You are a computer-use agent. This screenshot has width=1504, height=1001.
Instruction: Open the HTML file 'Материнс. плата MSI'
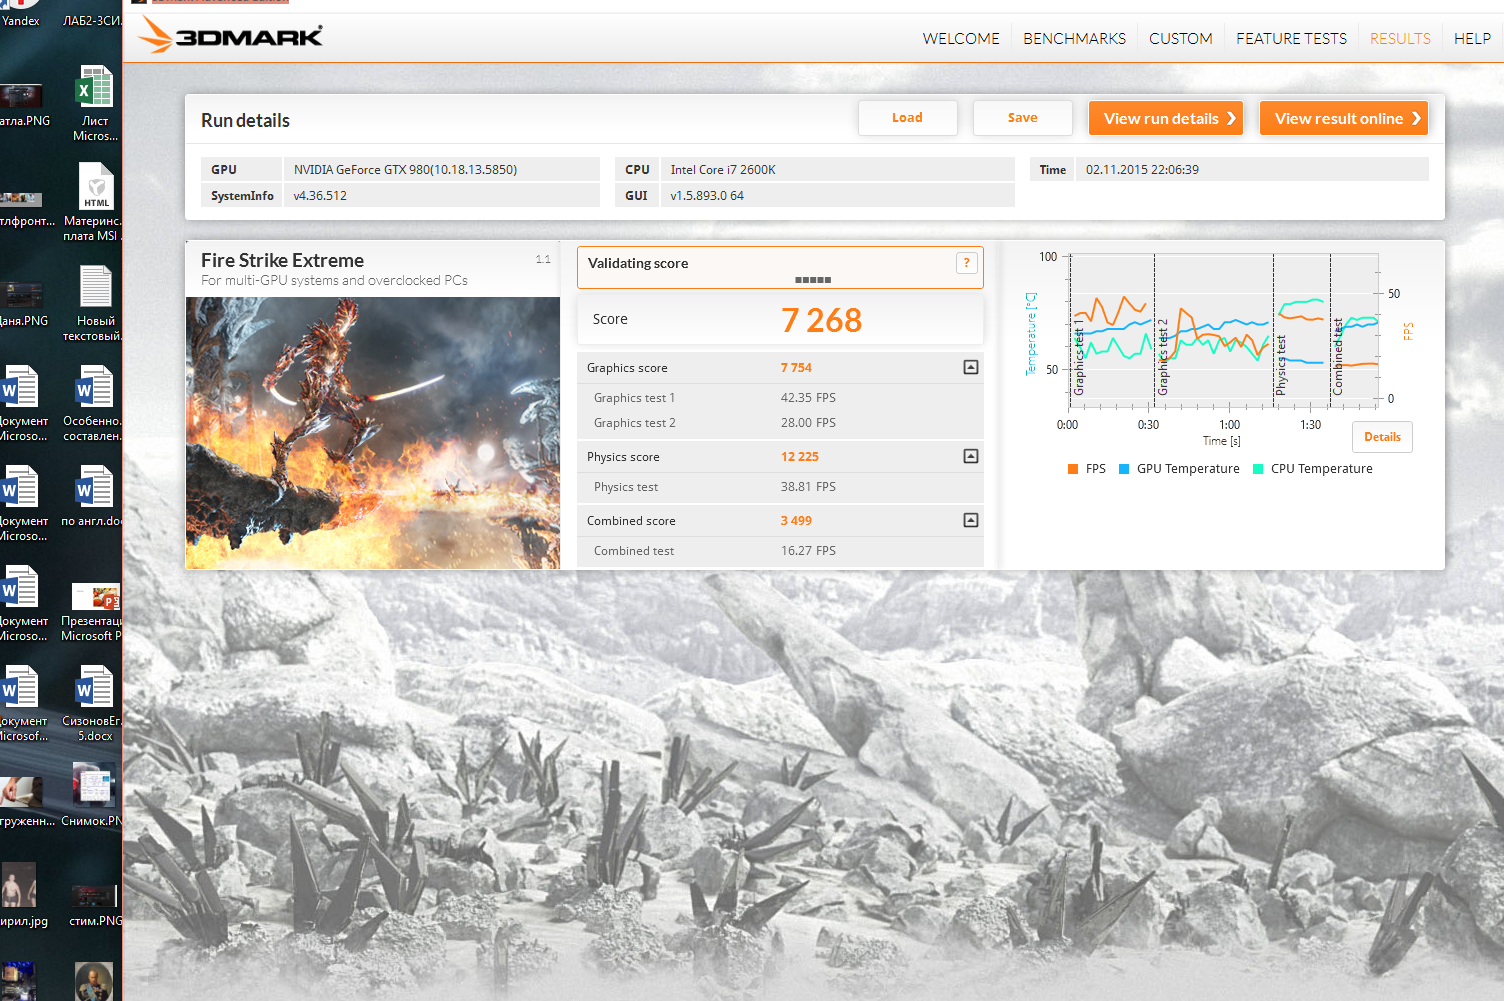[x=95, y=202]
